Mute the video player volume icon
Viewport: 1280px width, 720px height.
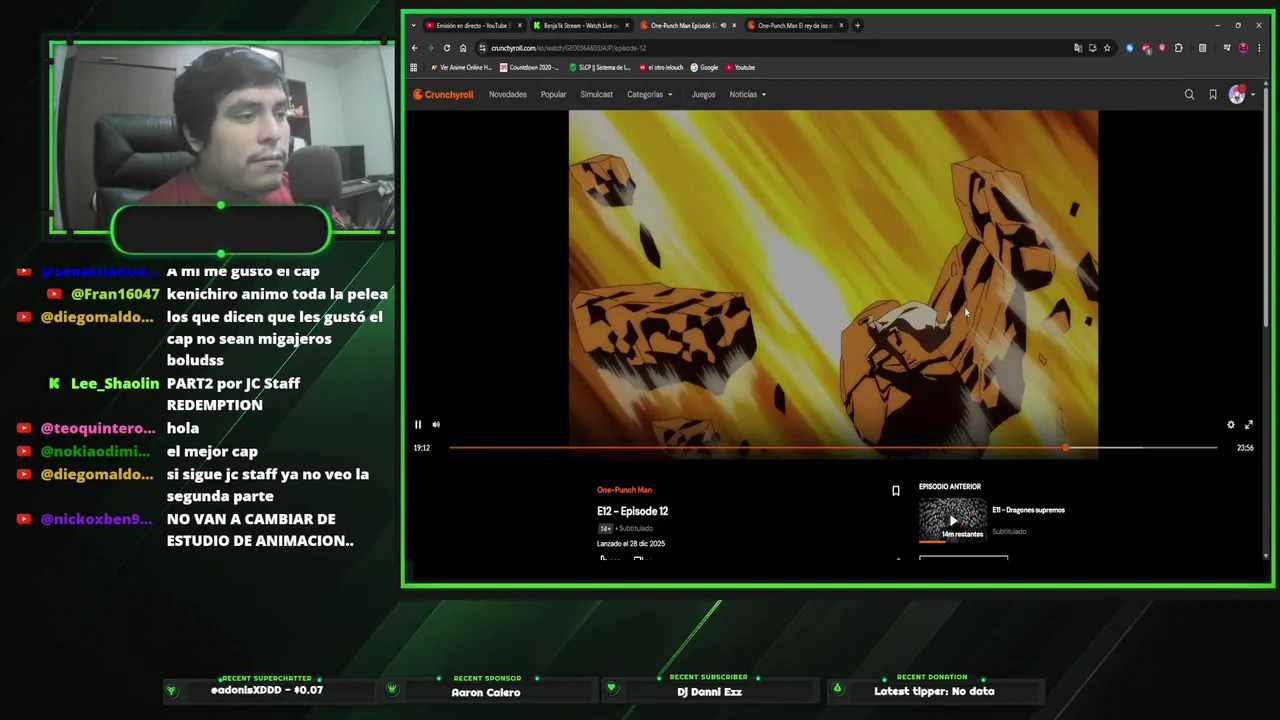click(436, 424)
